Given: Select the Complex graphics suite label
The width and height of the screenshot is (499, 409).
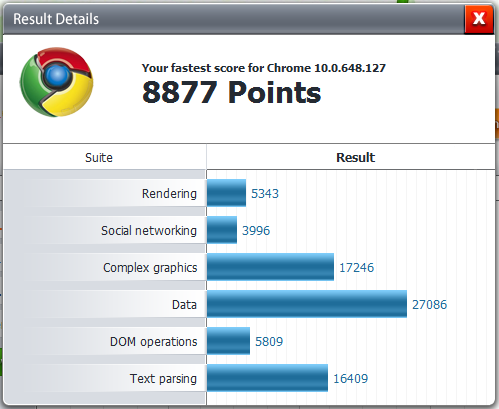Looking at the screenshot, I should 150,268.
